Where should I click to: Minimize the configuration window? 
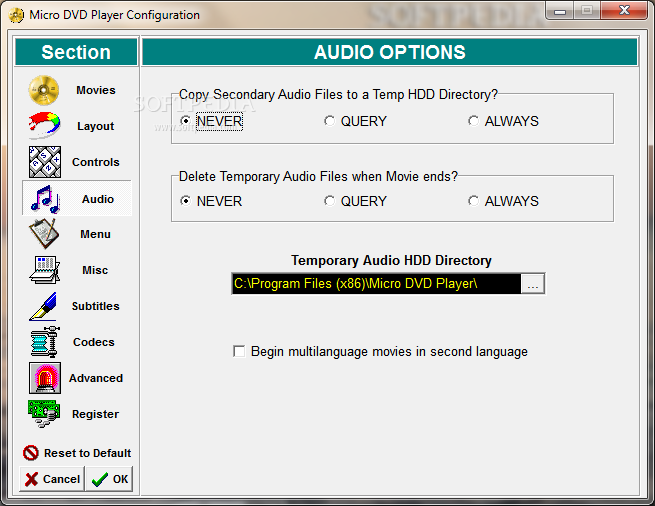(x=560, y=11)
